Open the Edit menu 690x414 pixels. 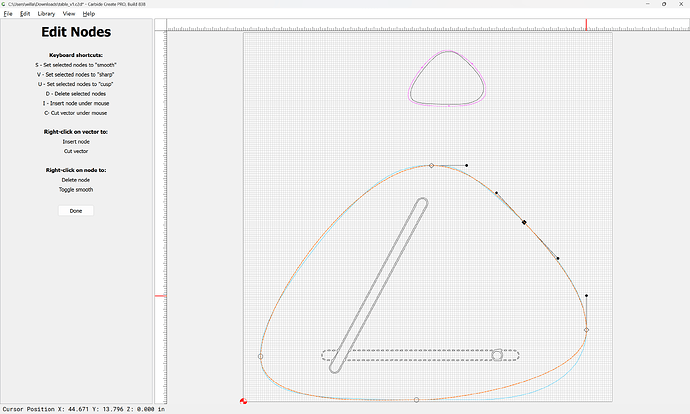point(25,14)
